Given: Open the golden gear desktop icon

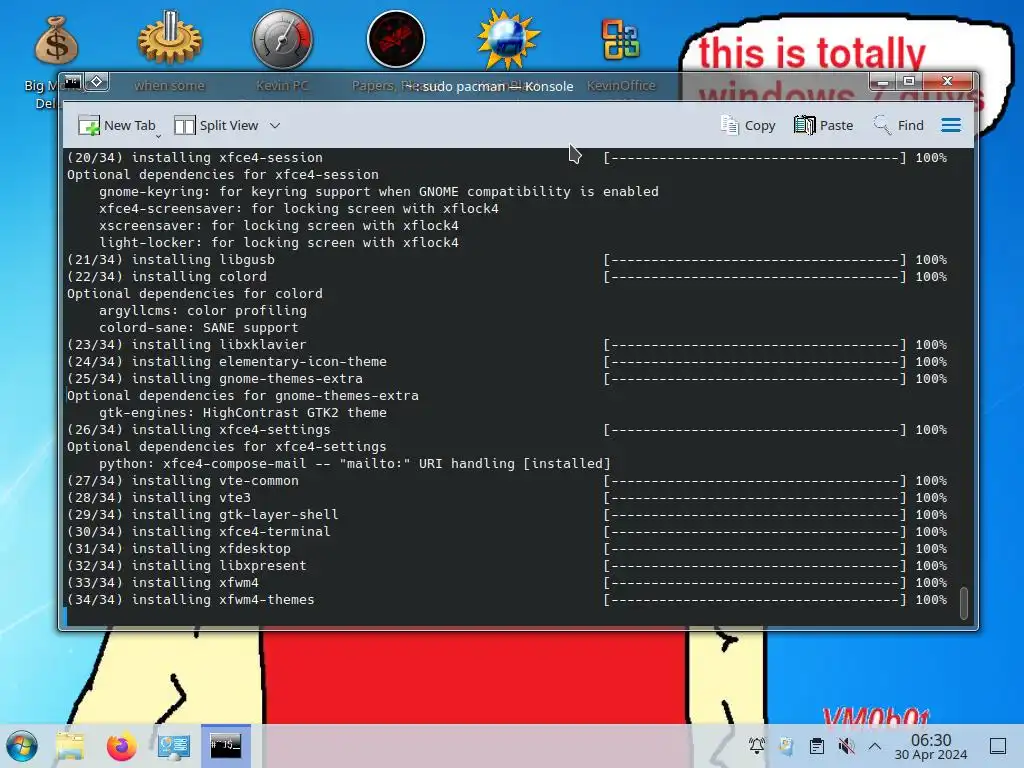Looking at the screenshot, I should tap(170, 38).
